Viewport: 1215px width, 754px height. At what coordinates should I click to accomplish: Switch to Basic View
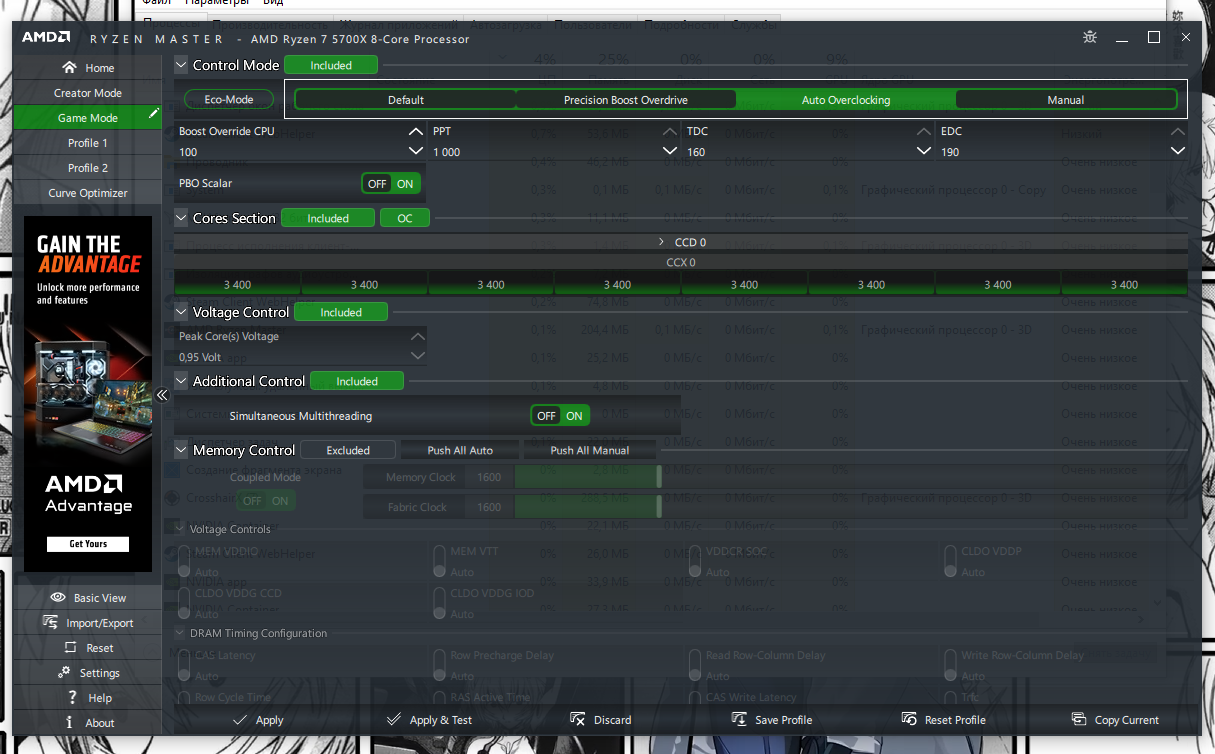click(x=88, y=598)
